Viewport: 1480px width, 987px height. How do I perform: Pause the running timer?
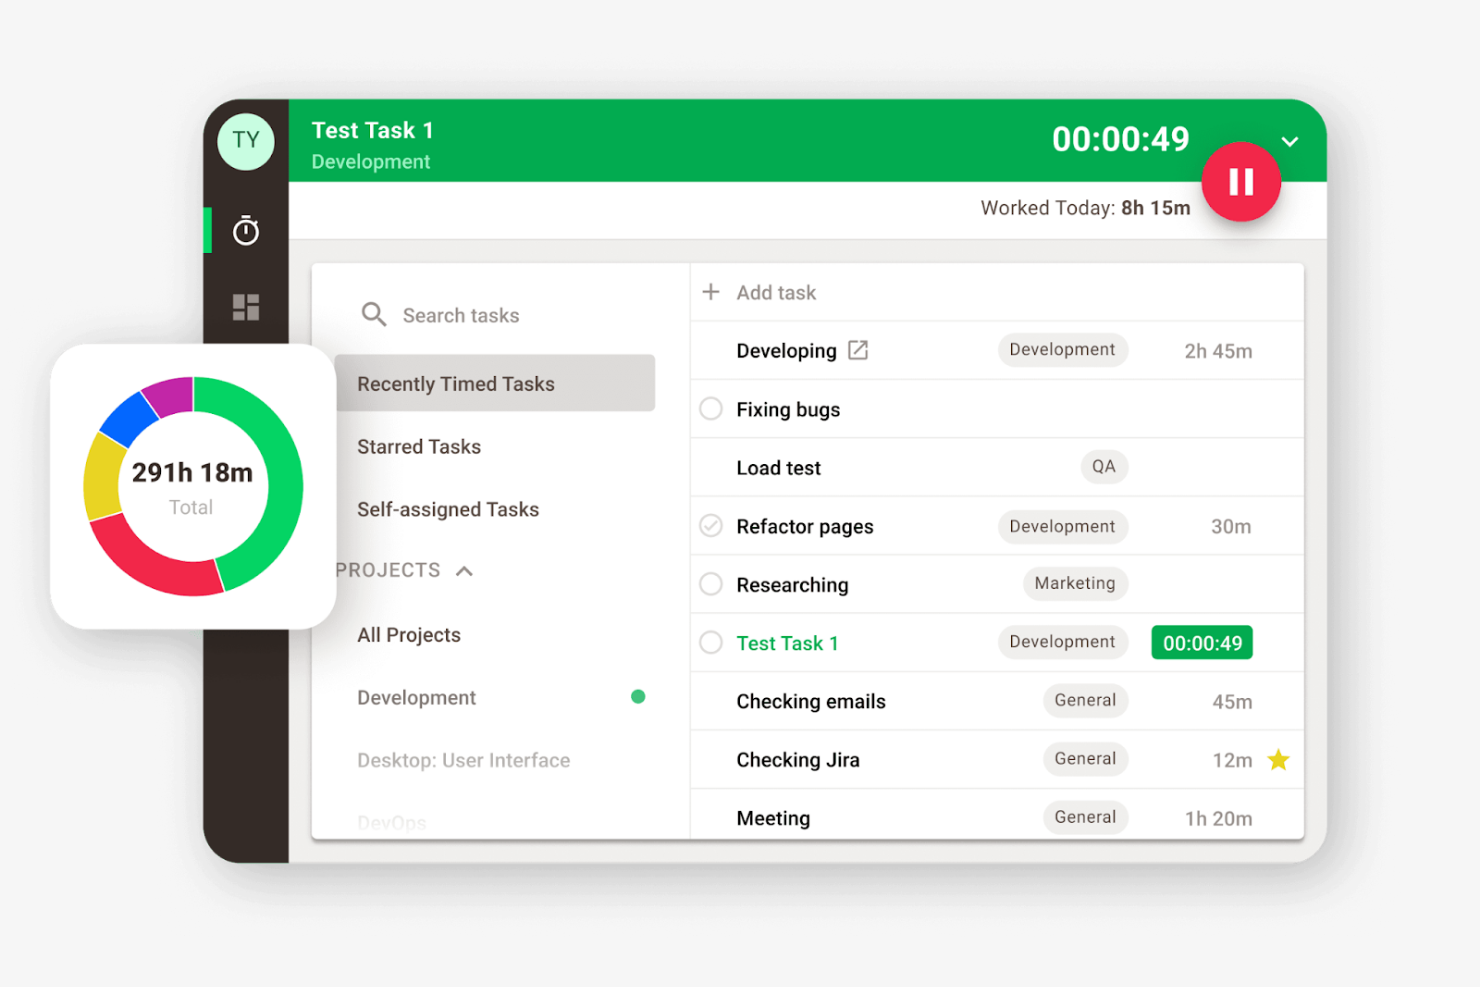1241,182
